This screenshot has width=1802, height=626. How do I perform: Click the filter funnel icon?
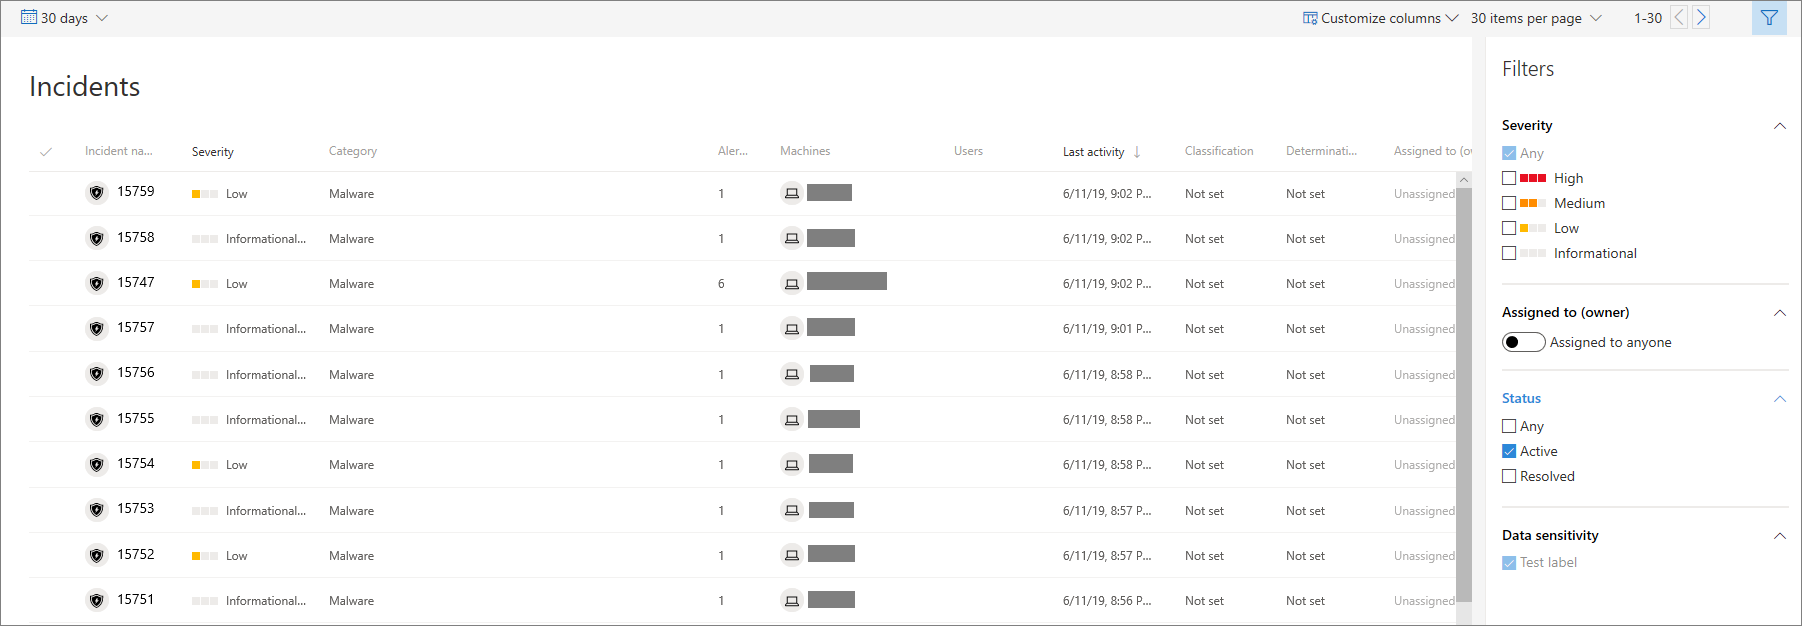tap(1769, 18)
